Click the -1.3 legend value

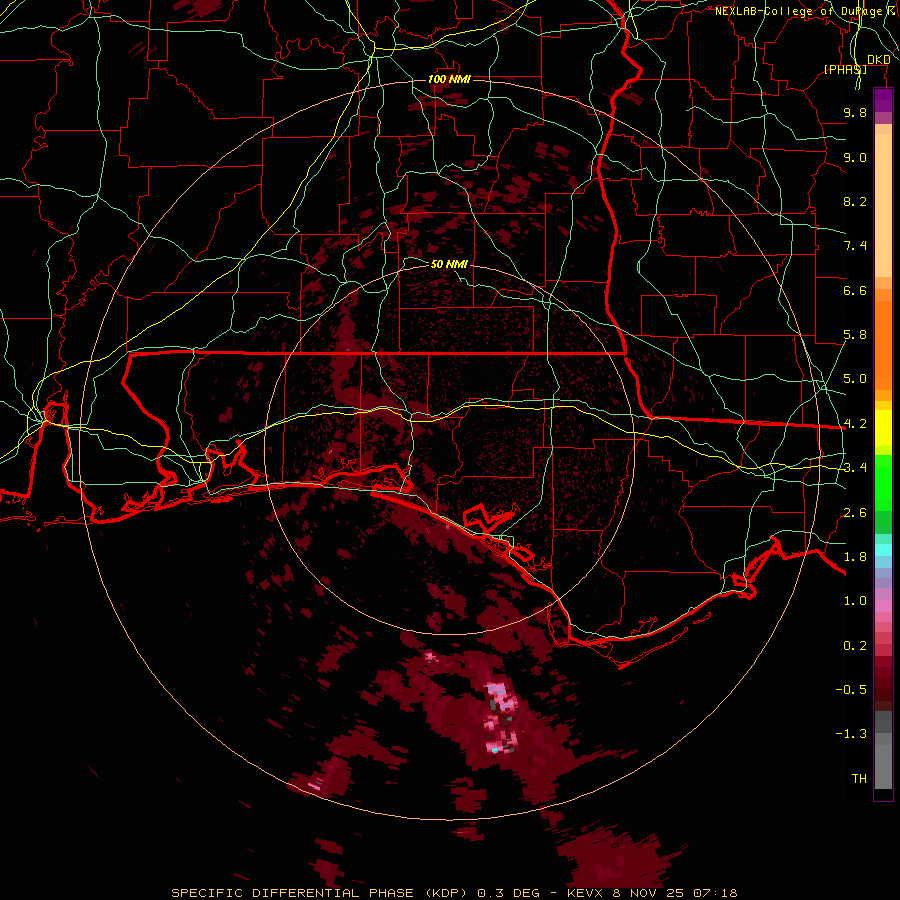[x=851, y=734]
